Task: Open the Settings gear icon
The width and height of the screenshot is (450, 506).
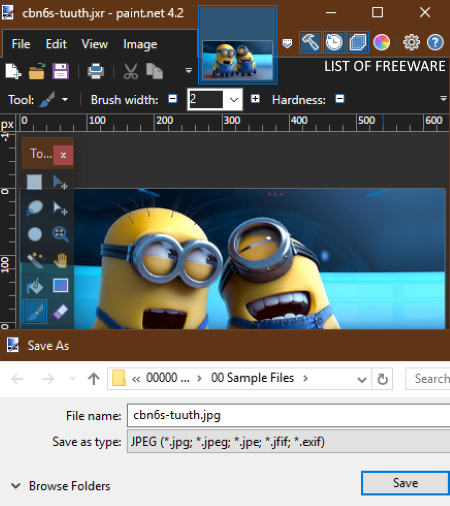Action: (411, 42)
